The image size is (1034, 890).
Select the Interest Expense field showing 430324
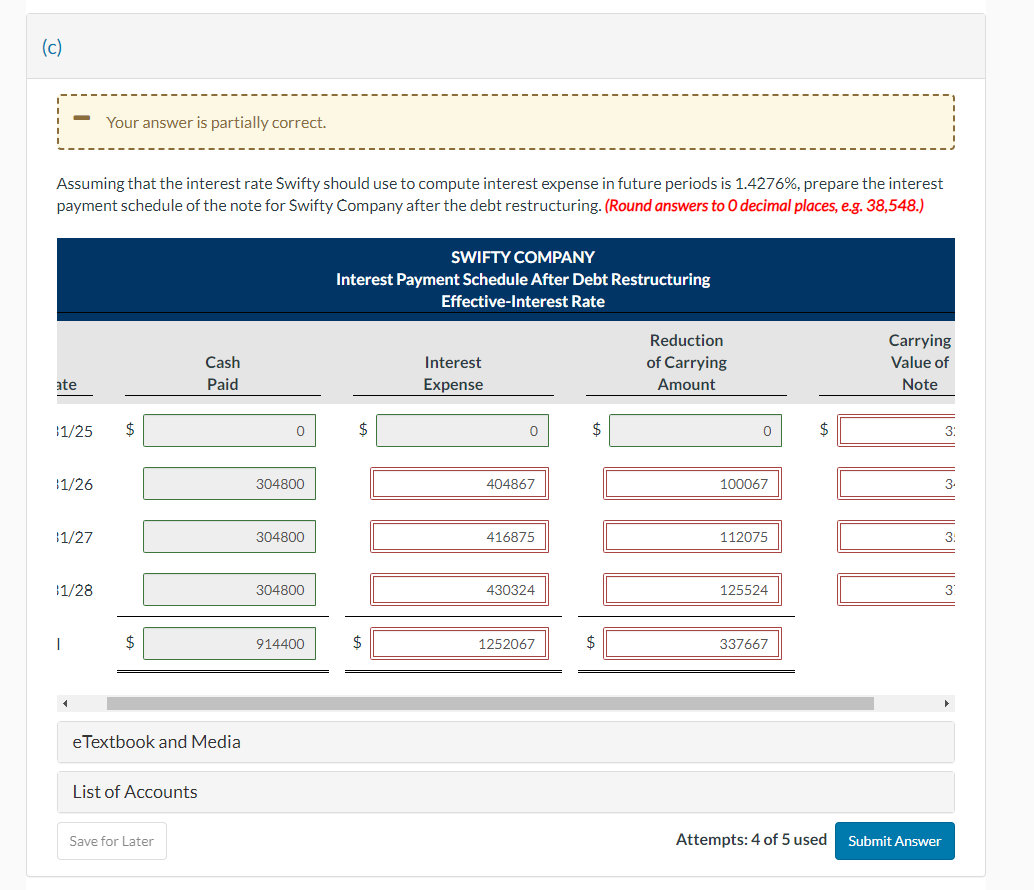(x=460, y=589)
